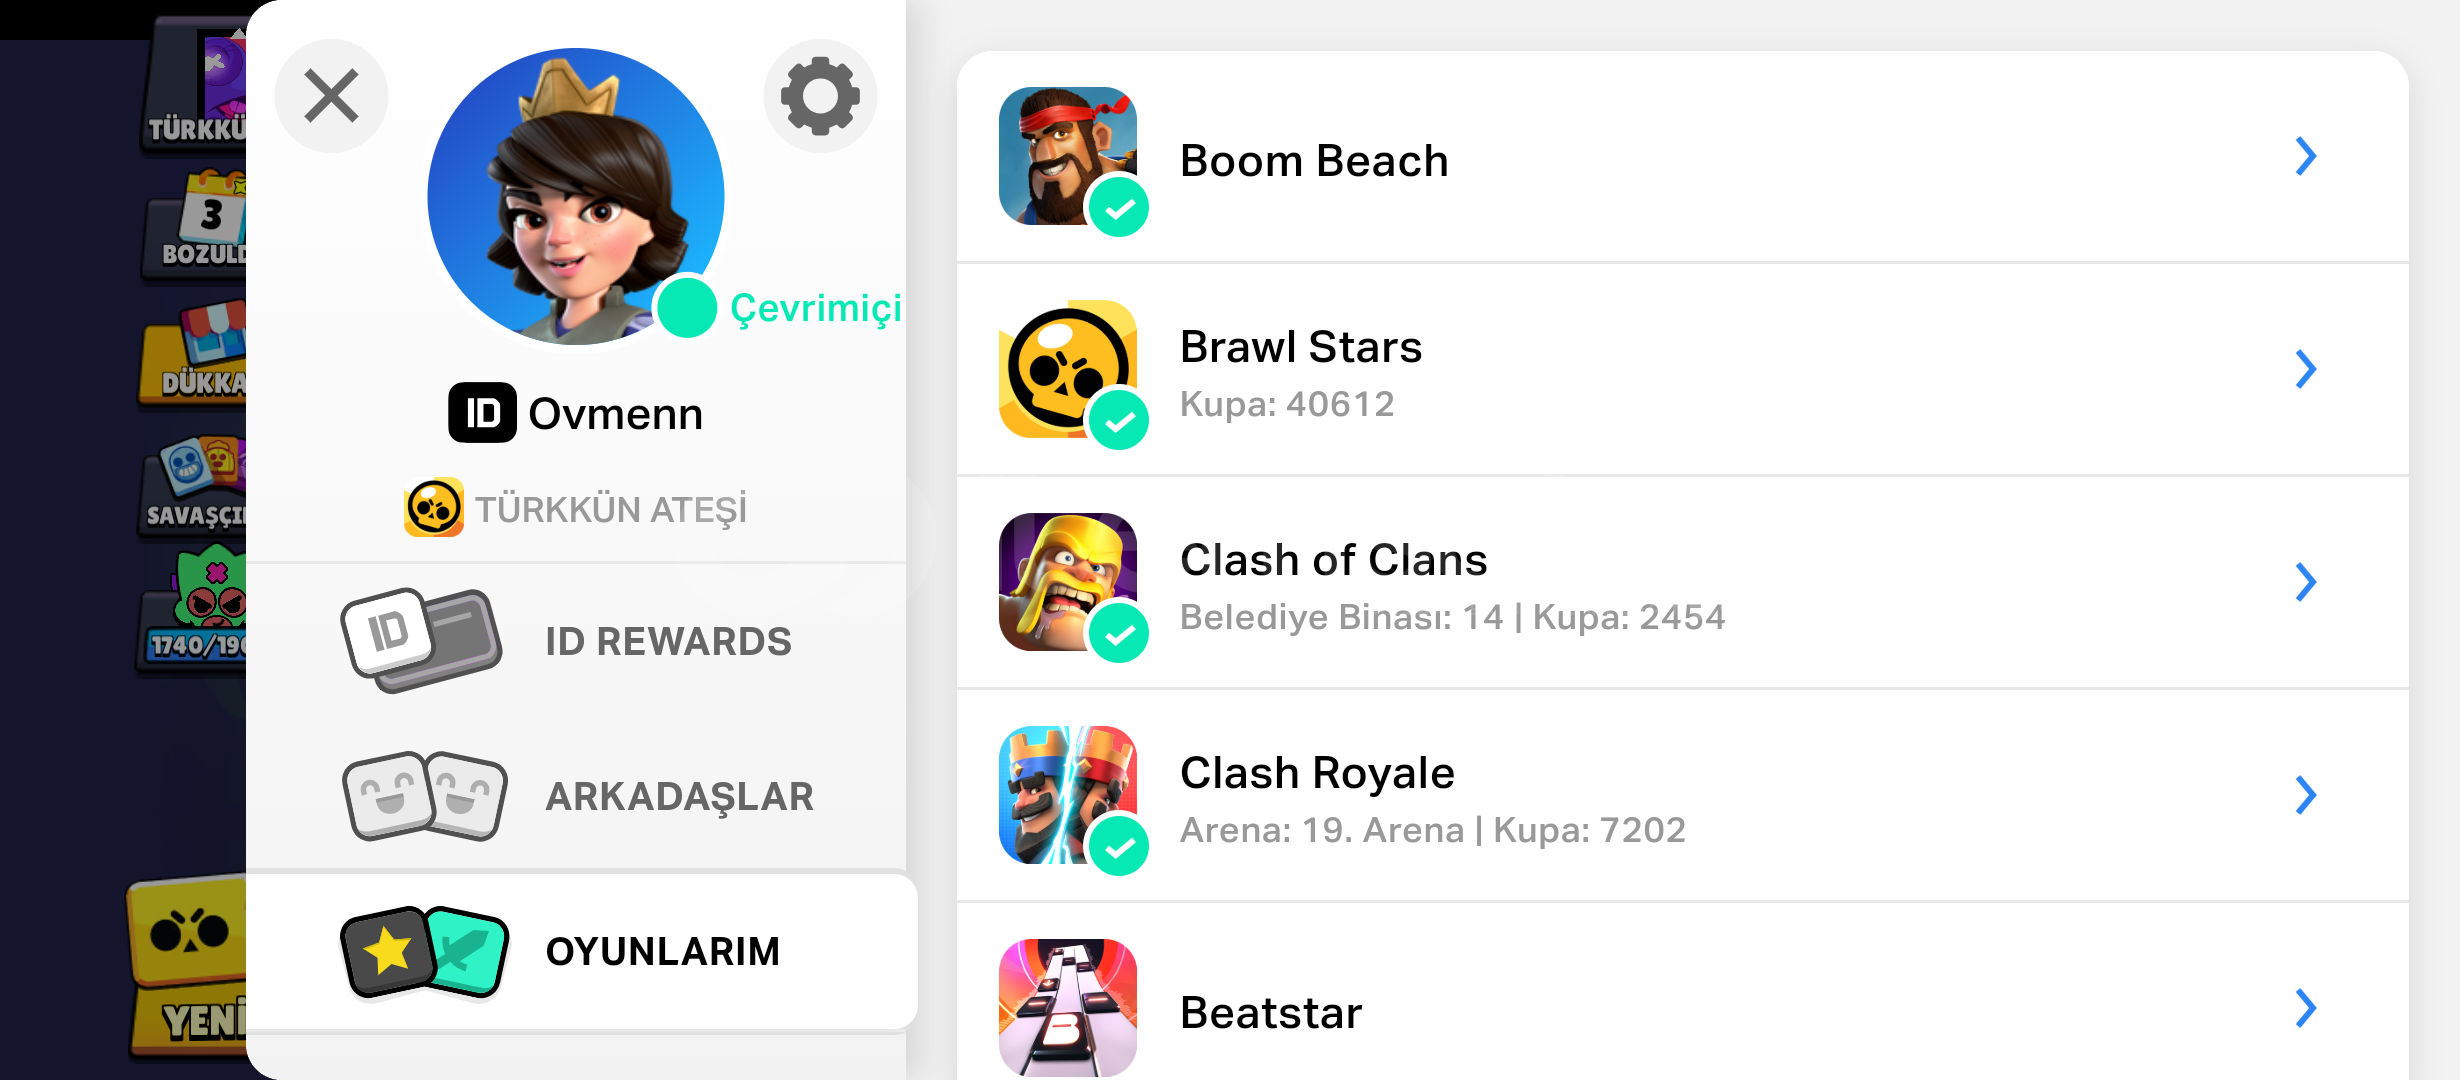Expand Clash of Clans with its chevron

point(2306,582)
